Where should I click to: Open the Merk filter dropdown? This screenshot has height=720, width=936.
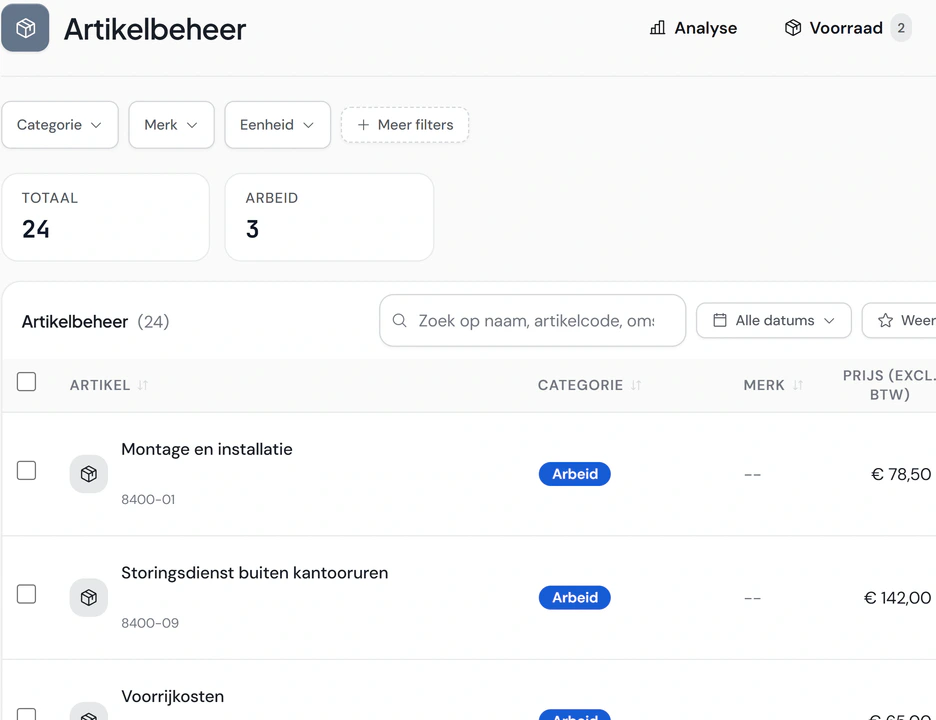[x=171, y=125]
